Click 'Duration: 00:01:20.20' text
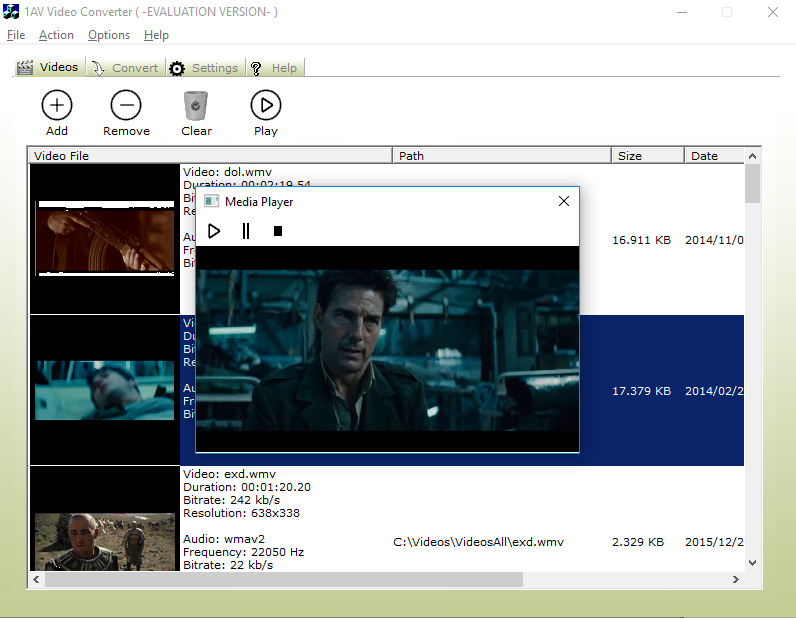The width and height of the screenshot is (796, 618). [247, 487]
